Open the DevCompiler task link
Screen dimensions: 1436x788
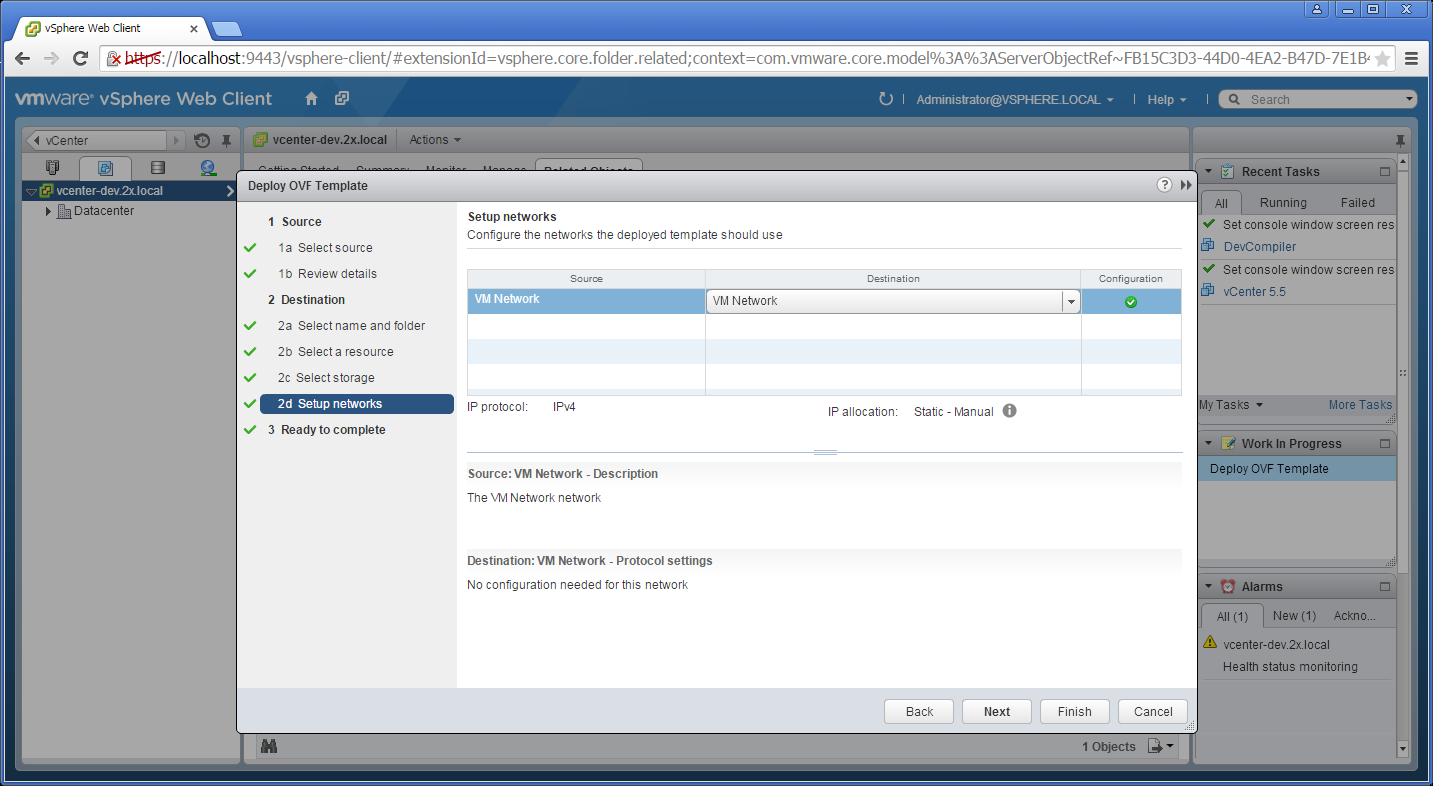(x=1259, y=247)
